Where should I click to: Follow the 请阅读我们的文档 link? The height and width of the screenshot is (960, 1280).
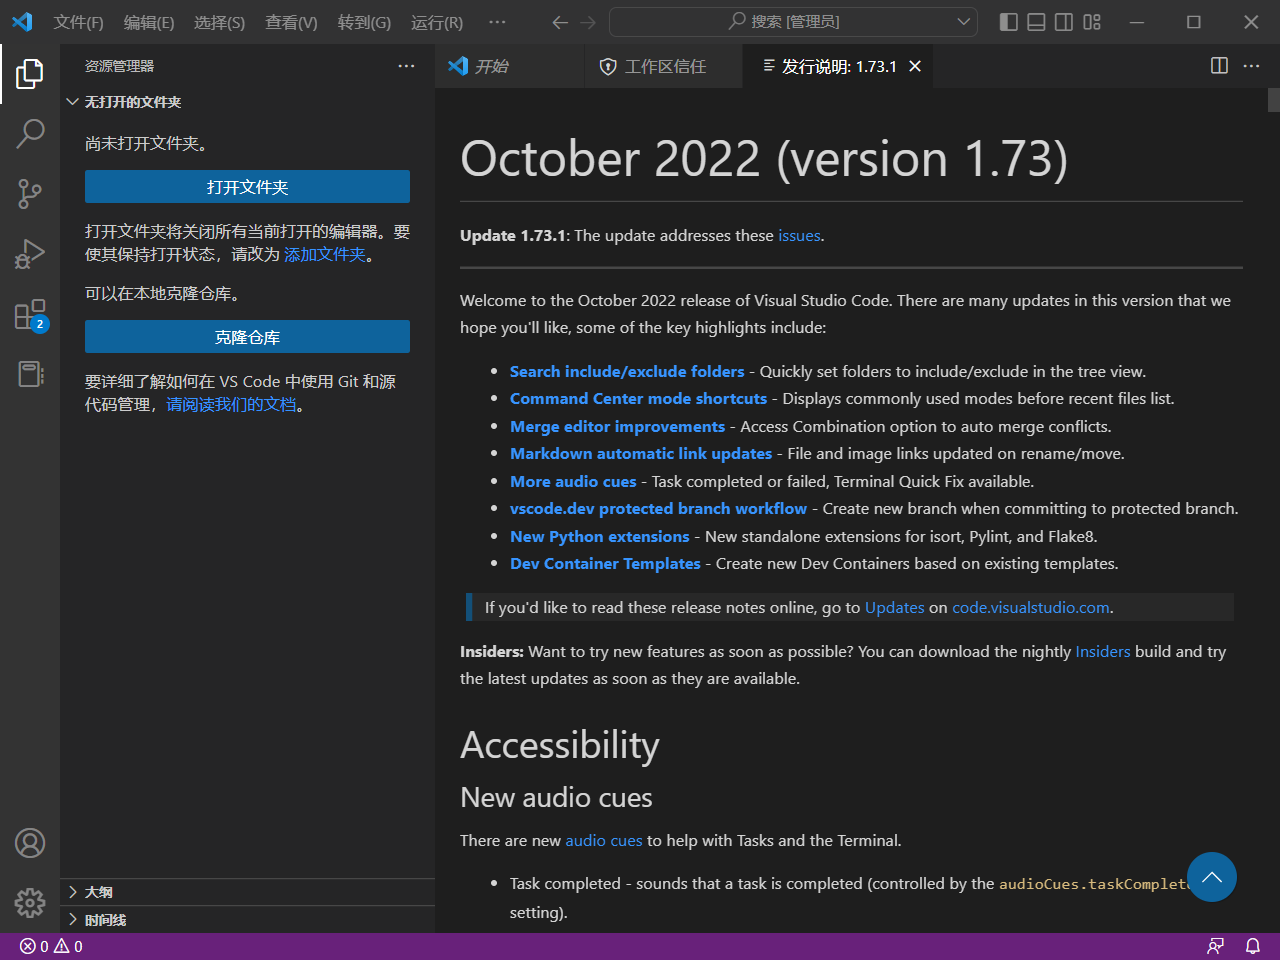[x=231, y=404]
